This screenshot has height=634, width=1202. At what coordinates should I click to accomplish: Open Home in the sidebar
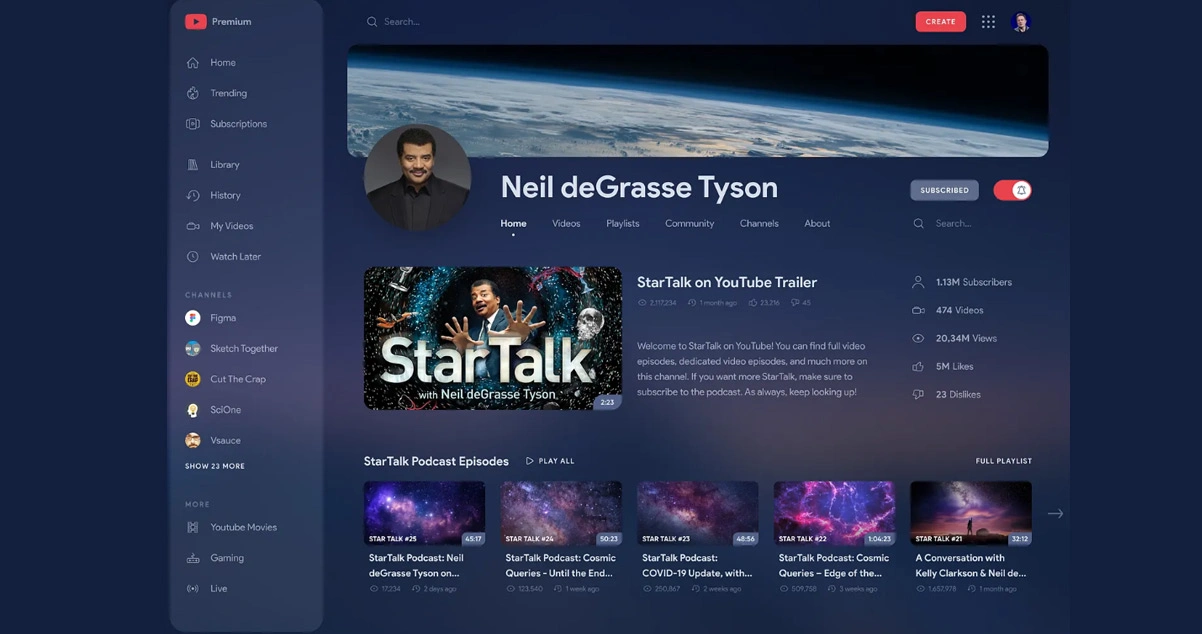[222, 63]
